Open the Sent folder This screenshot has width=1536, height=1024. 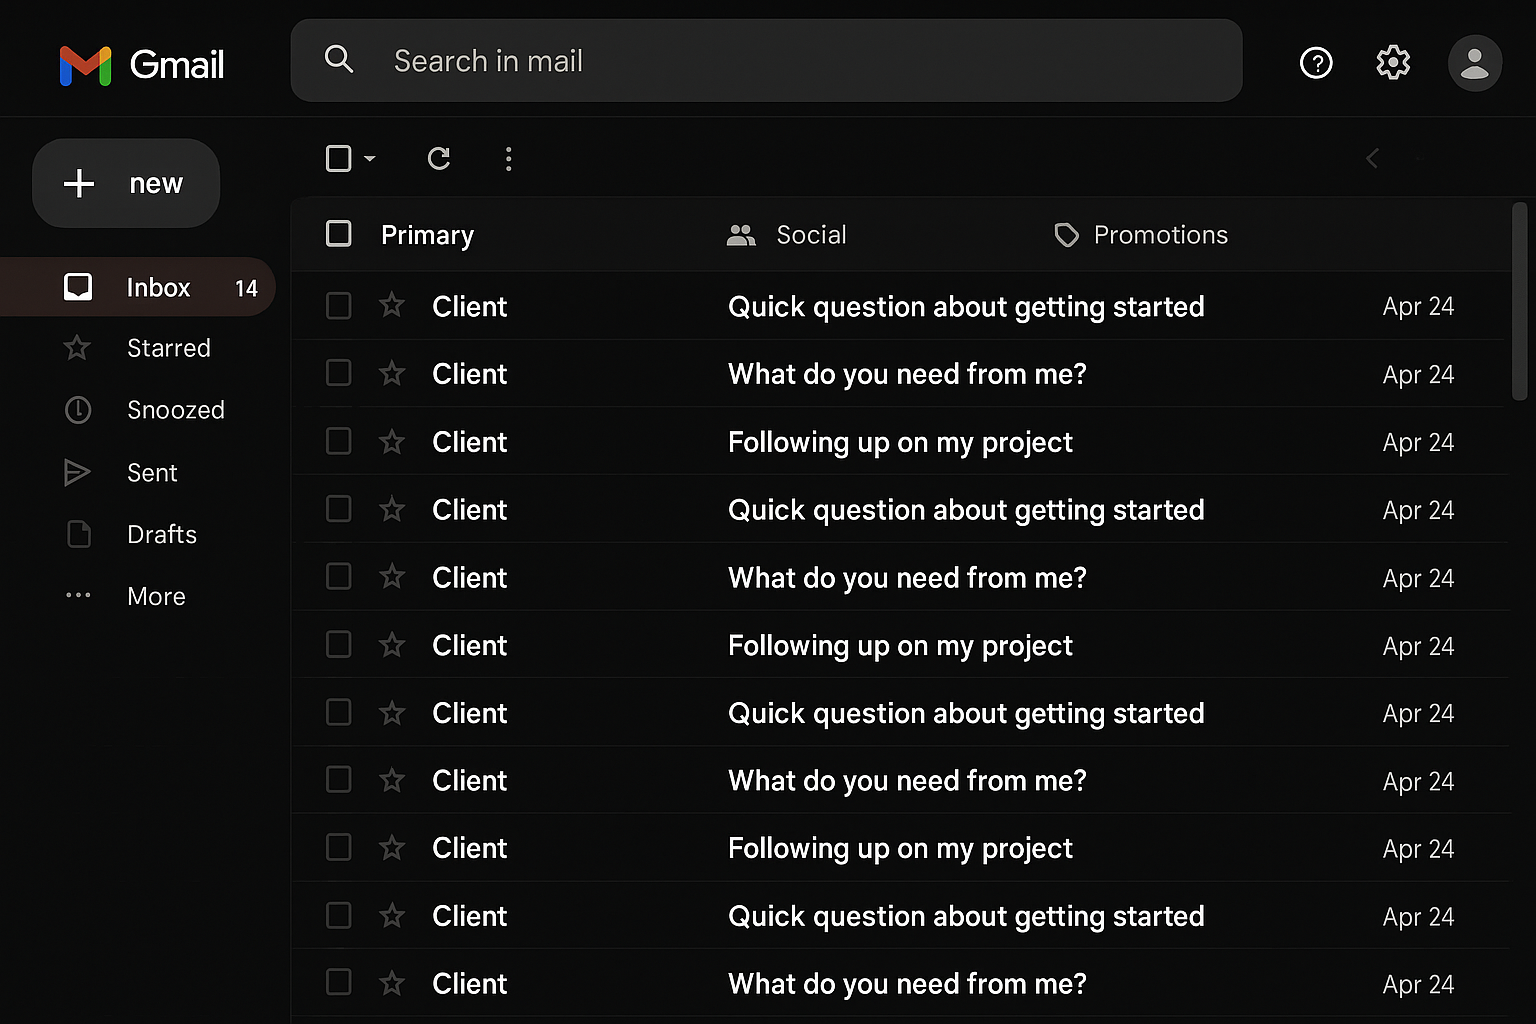151,472
